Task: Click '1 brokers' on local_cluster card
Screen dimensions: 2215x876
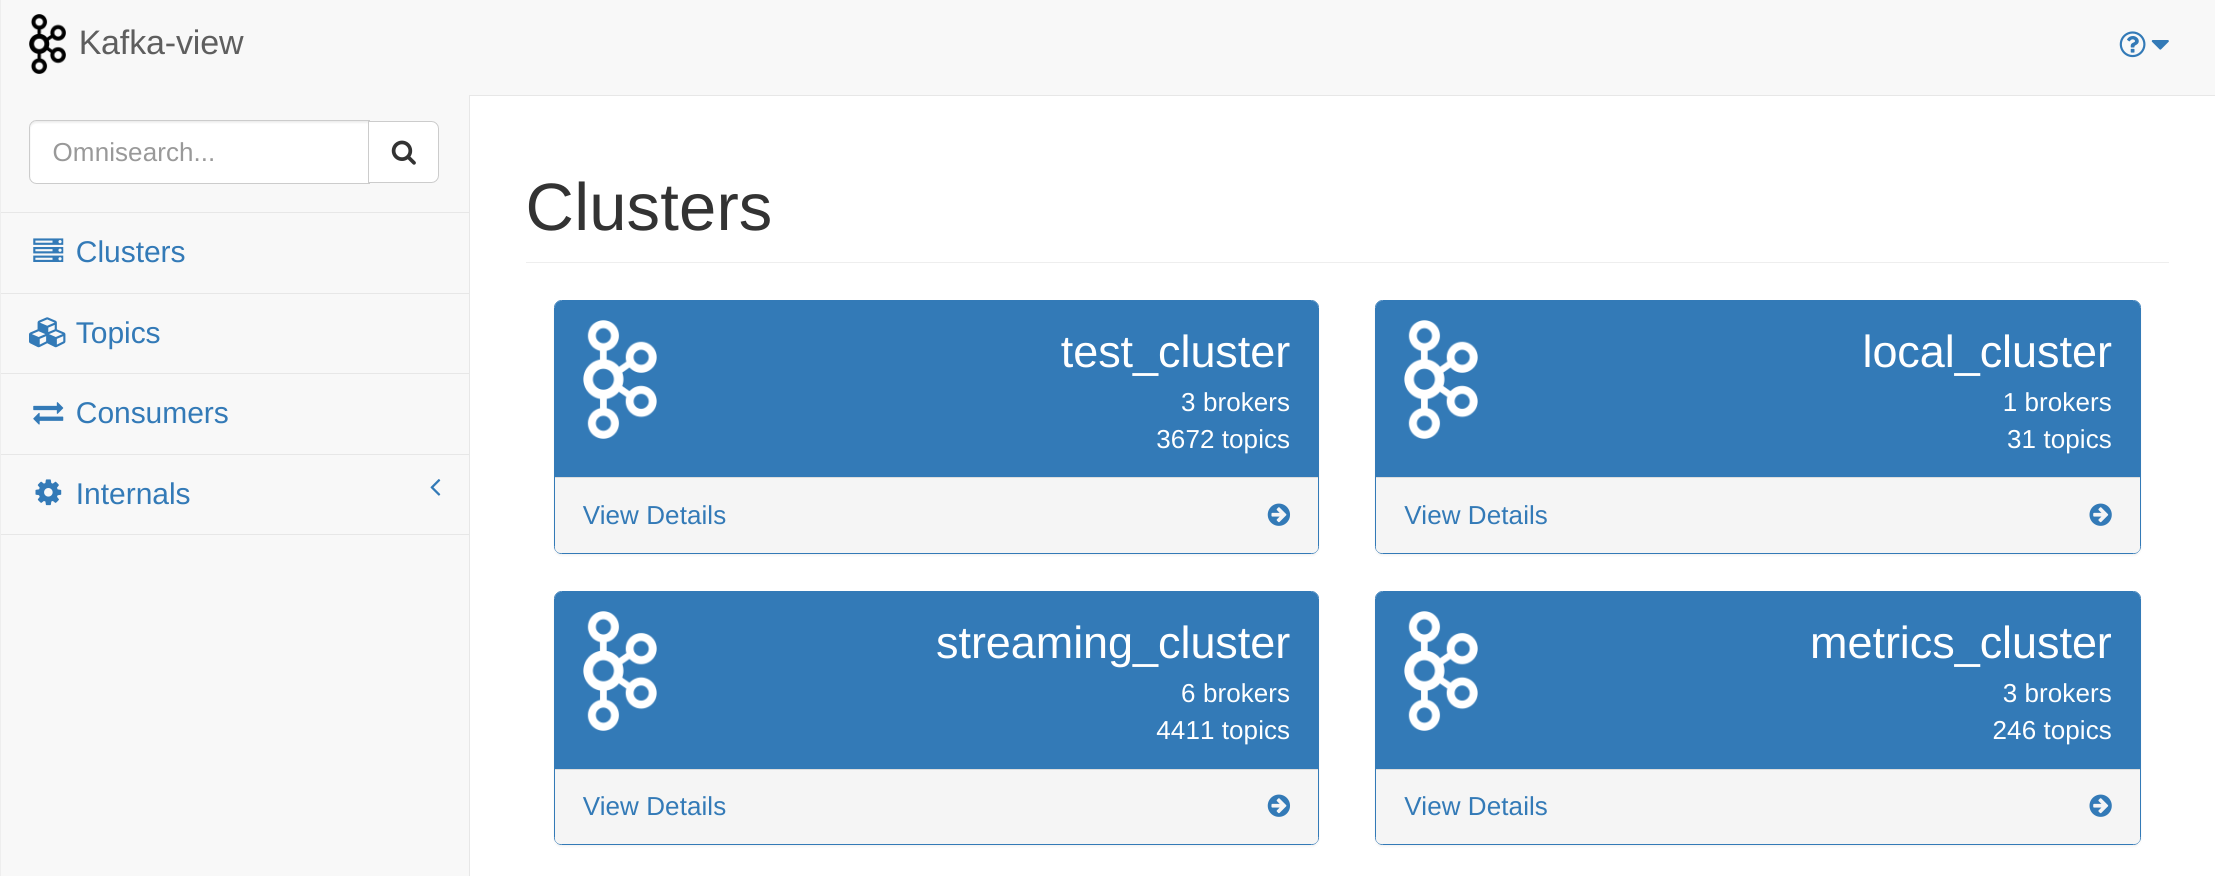Action: point(2057,402)
